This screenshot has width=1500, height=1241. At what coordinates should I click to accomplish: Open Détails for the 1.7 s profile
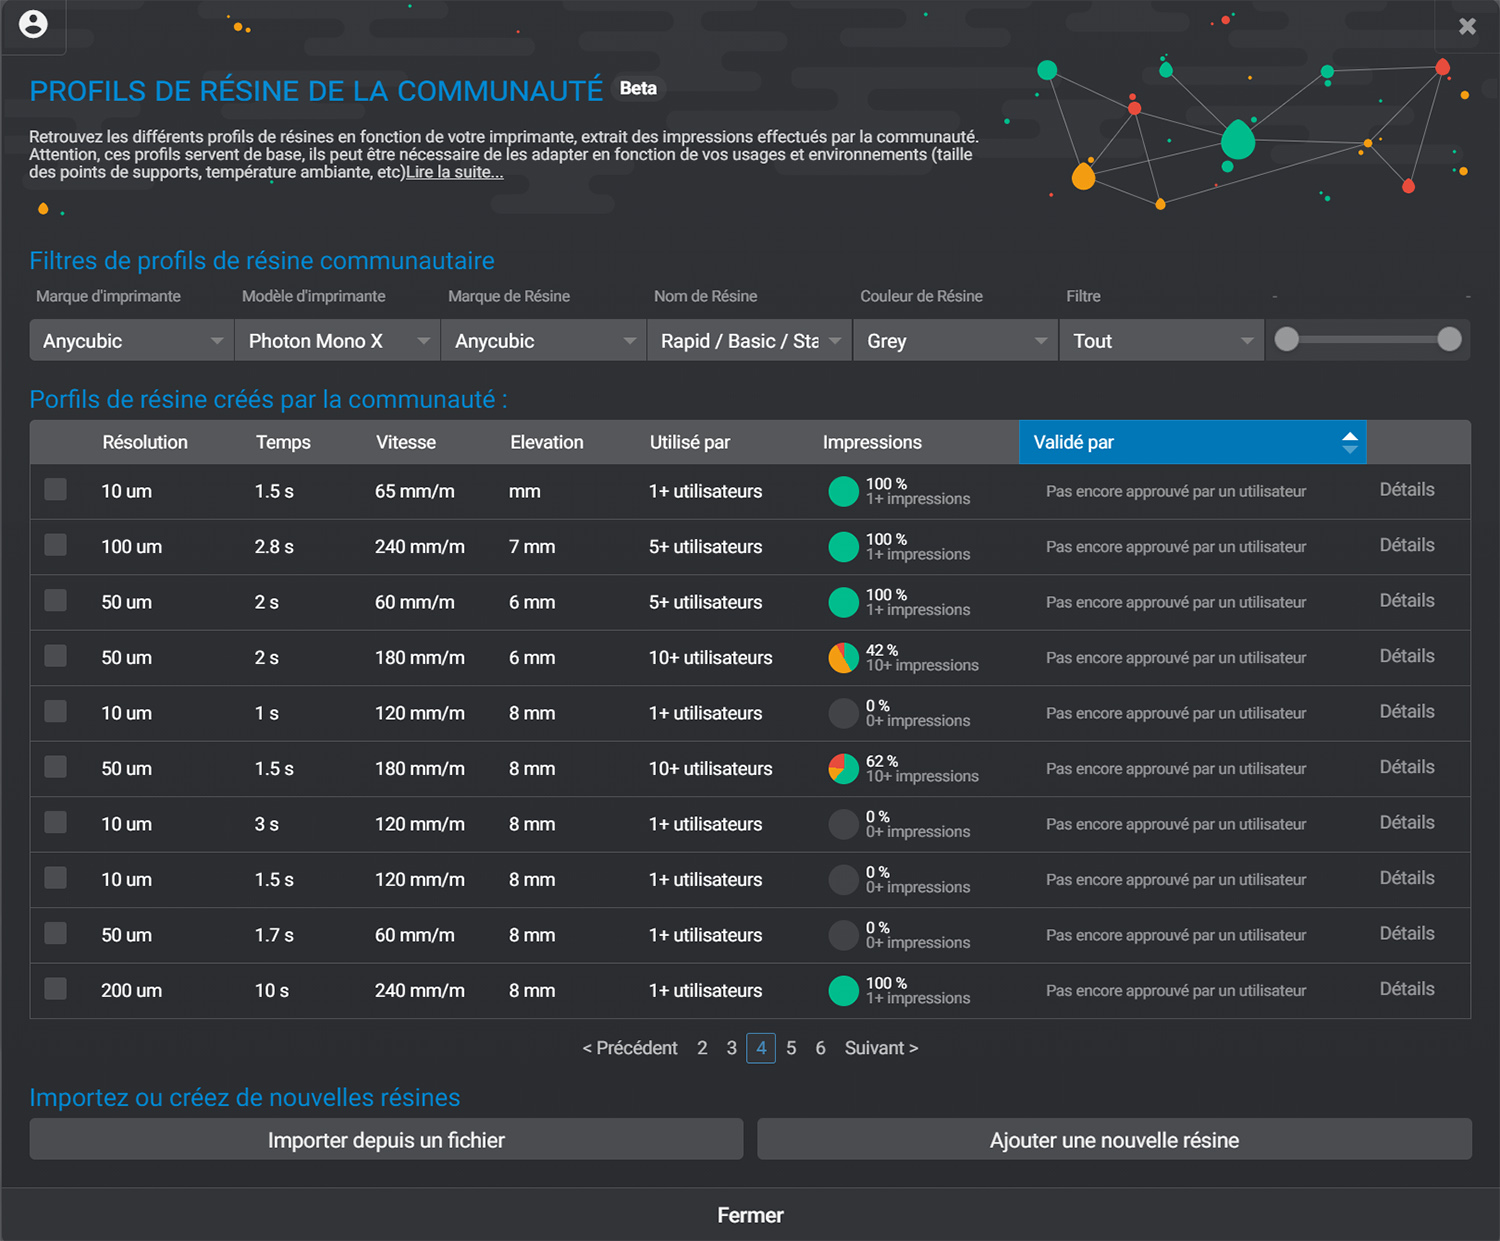[x=1407, y=934]
